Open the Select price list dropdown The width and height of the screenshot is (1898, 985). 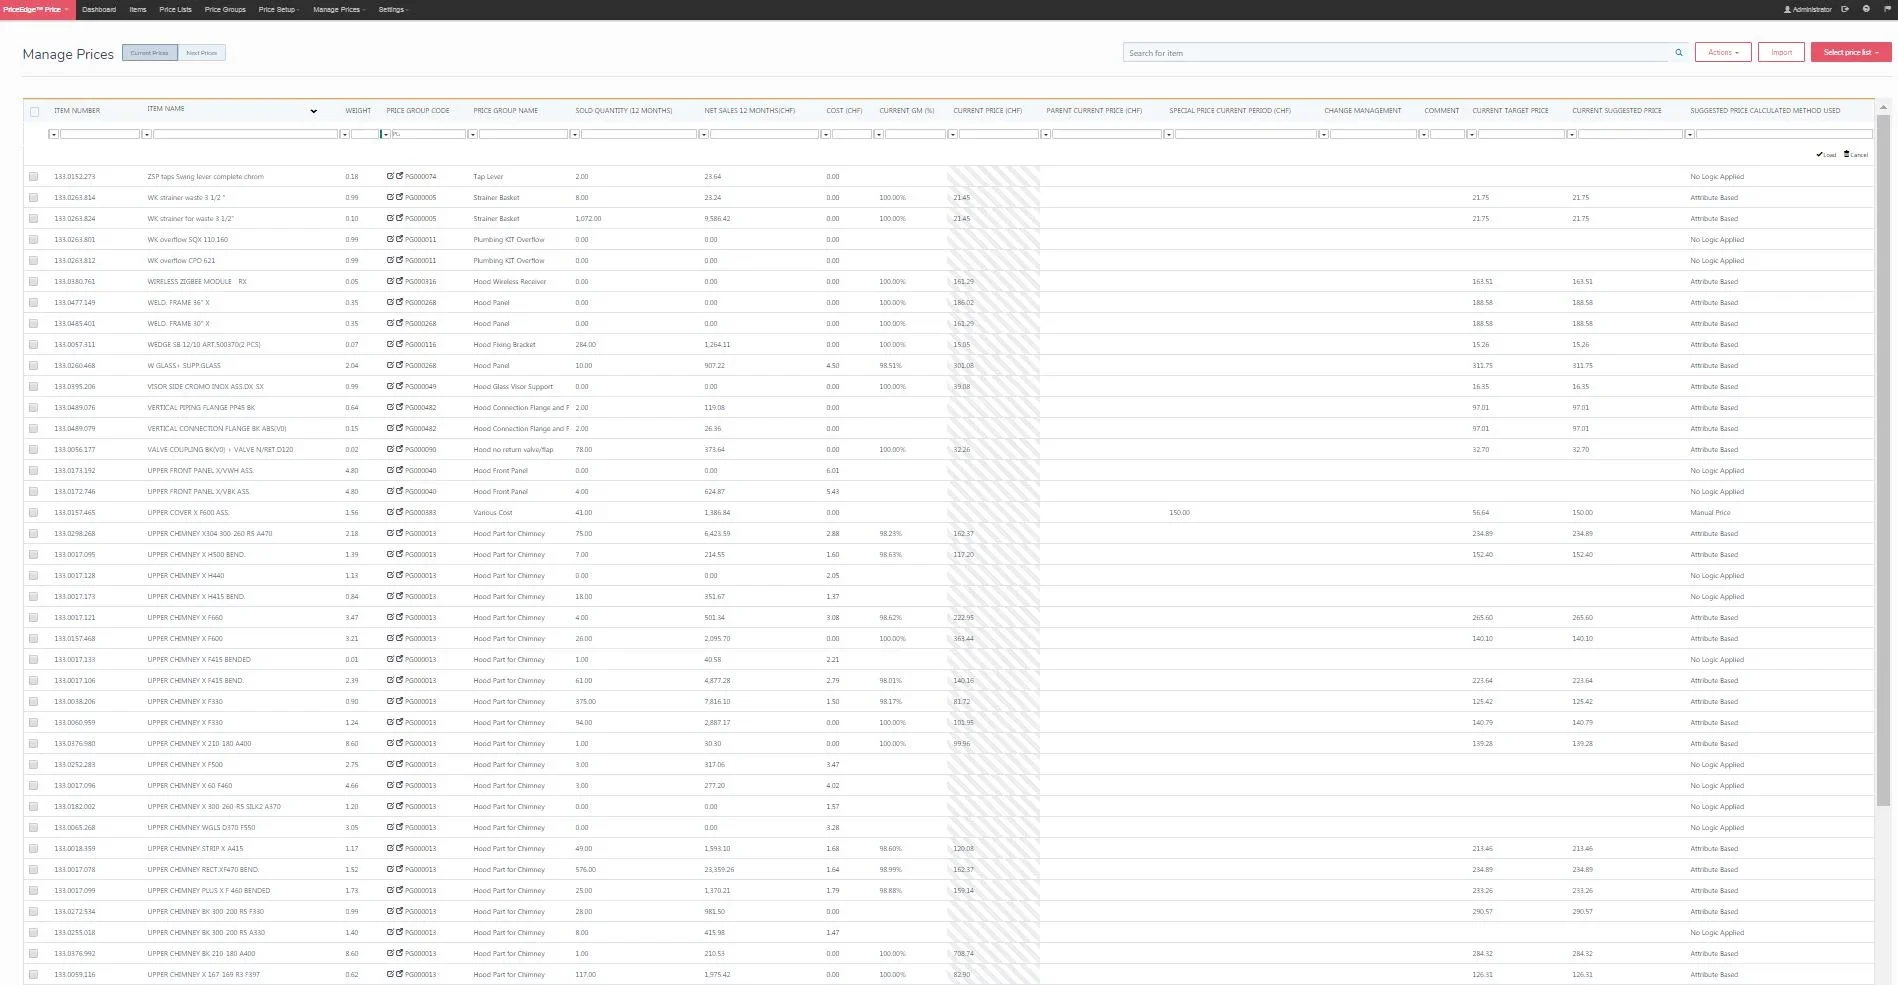click(x=1851, y=52)
